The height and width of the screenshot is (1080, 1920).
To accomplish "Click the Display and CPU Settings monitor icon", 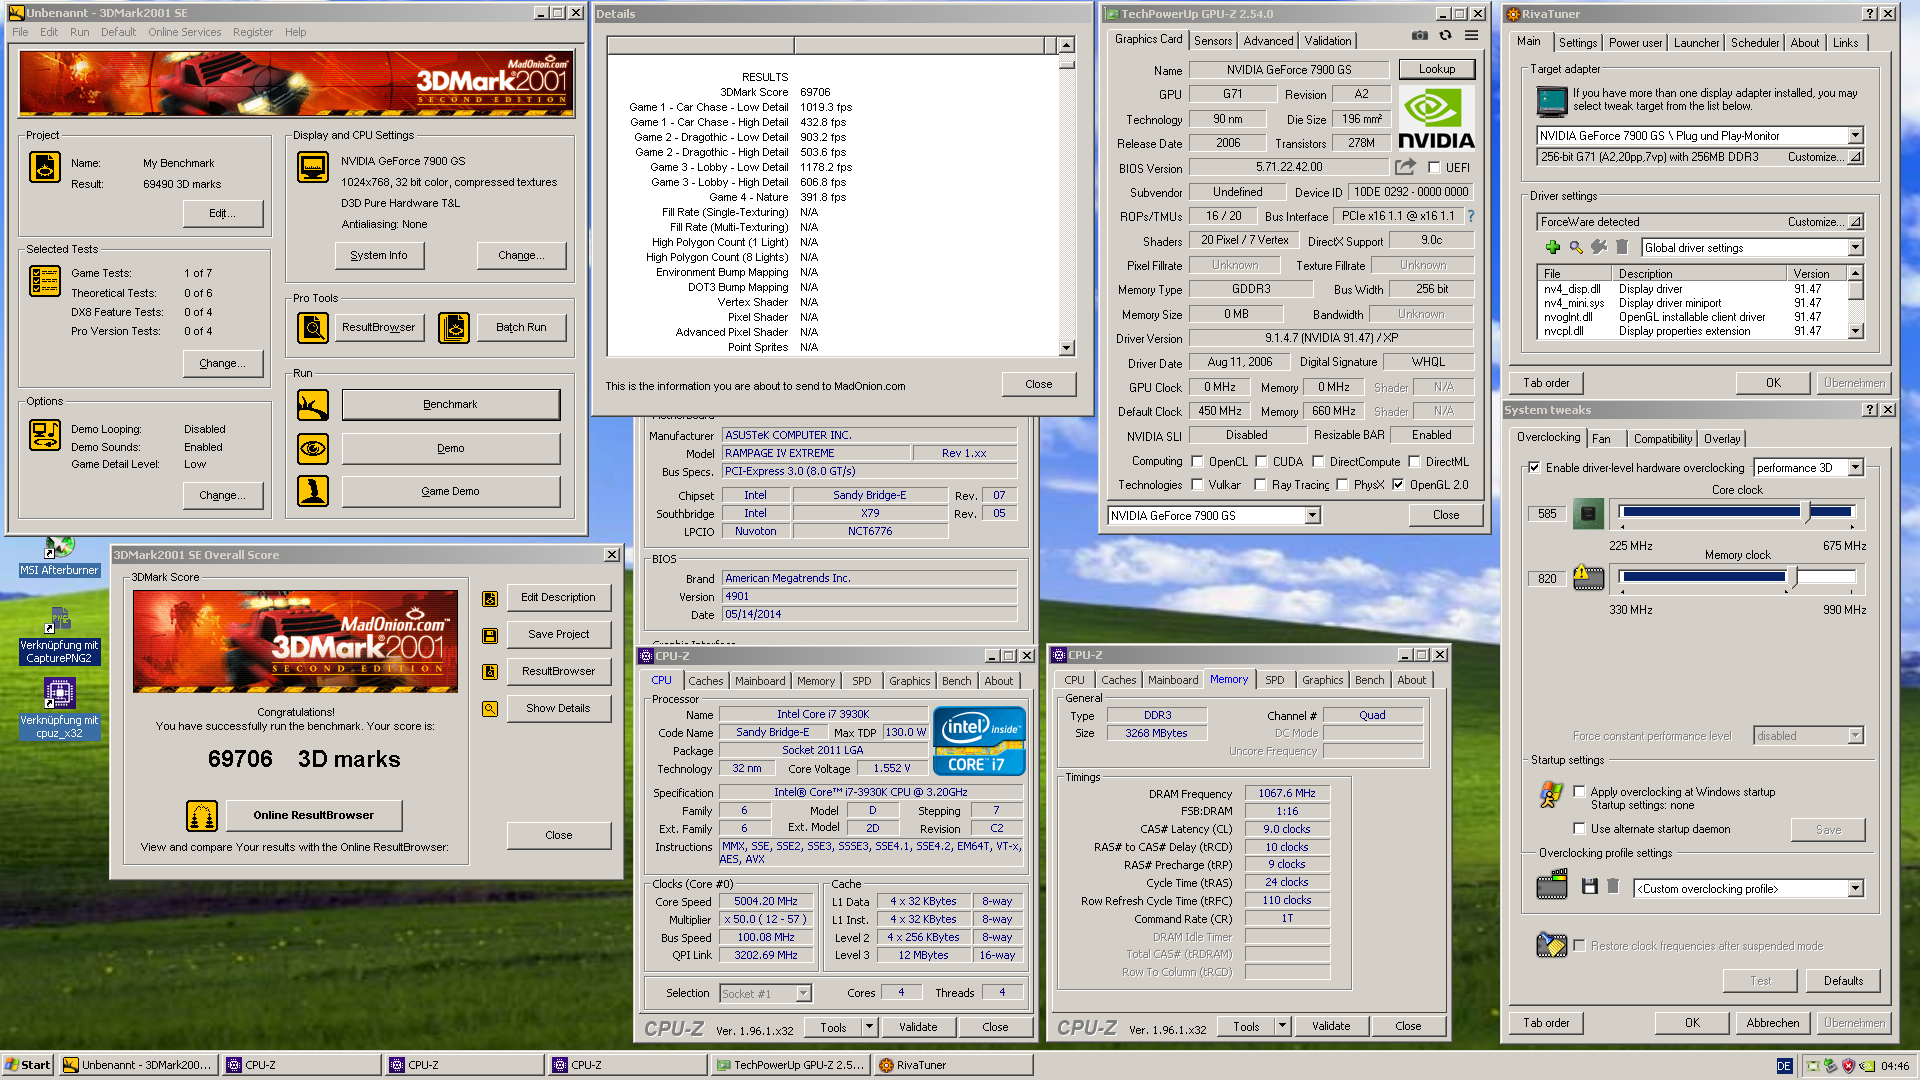I will [x=313, y=167].
